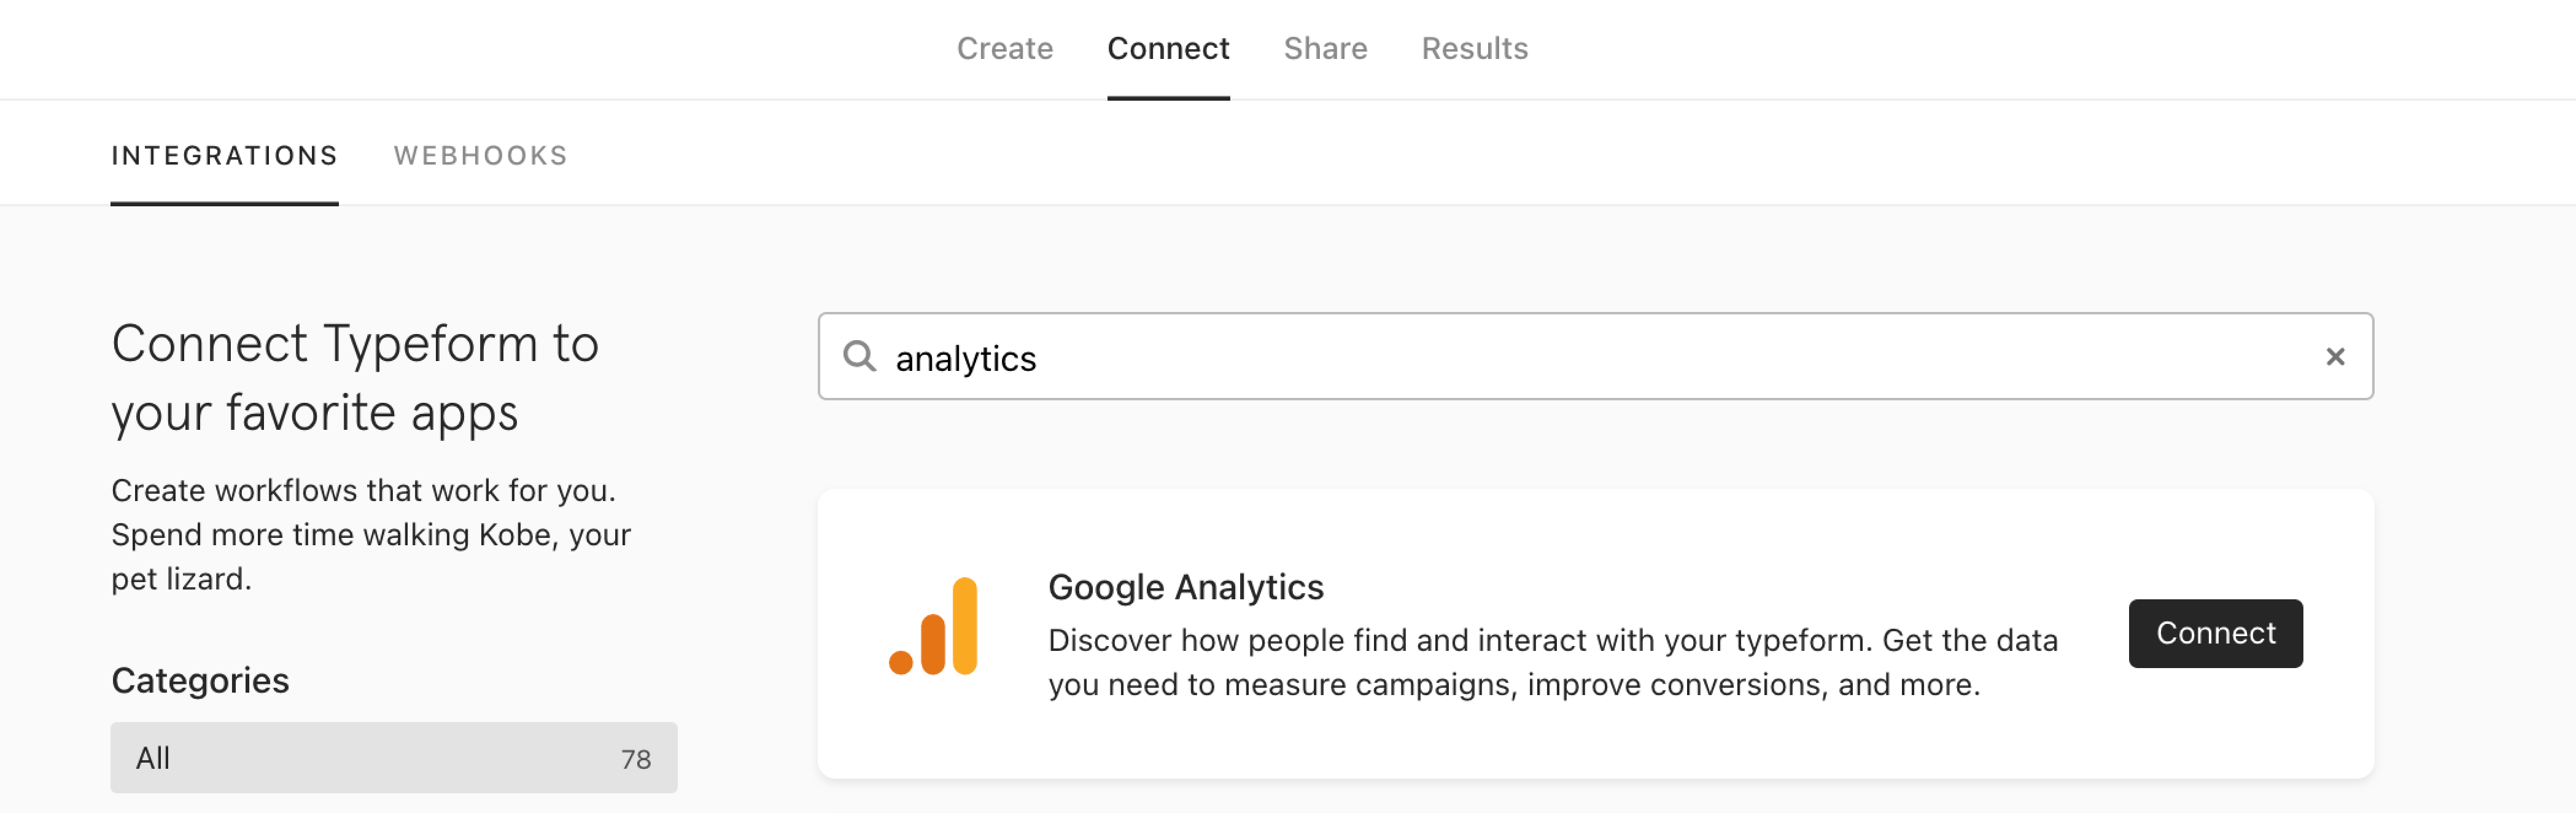The image size is (2576, 813).
Task: Click the search magnifier icon
Action: [862, 357]
